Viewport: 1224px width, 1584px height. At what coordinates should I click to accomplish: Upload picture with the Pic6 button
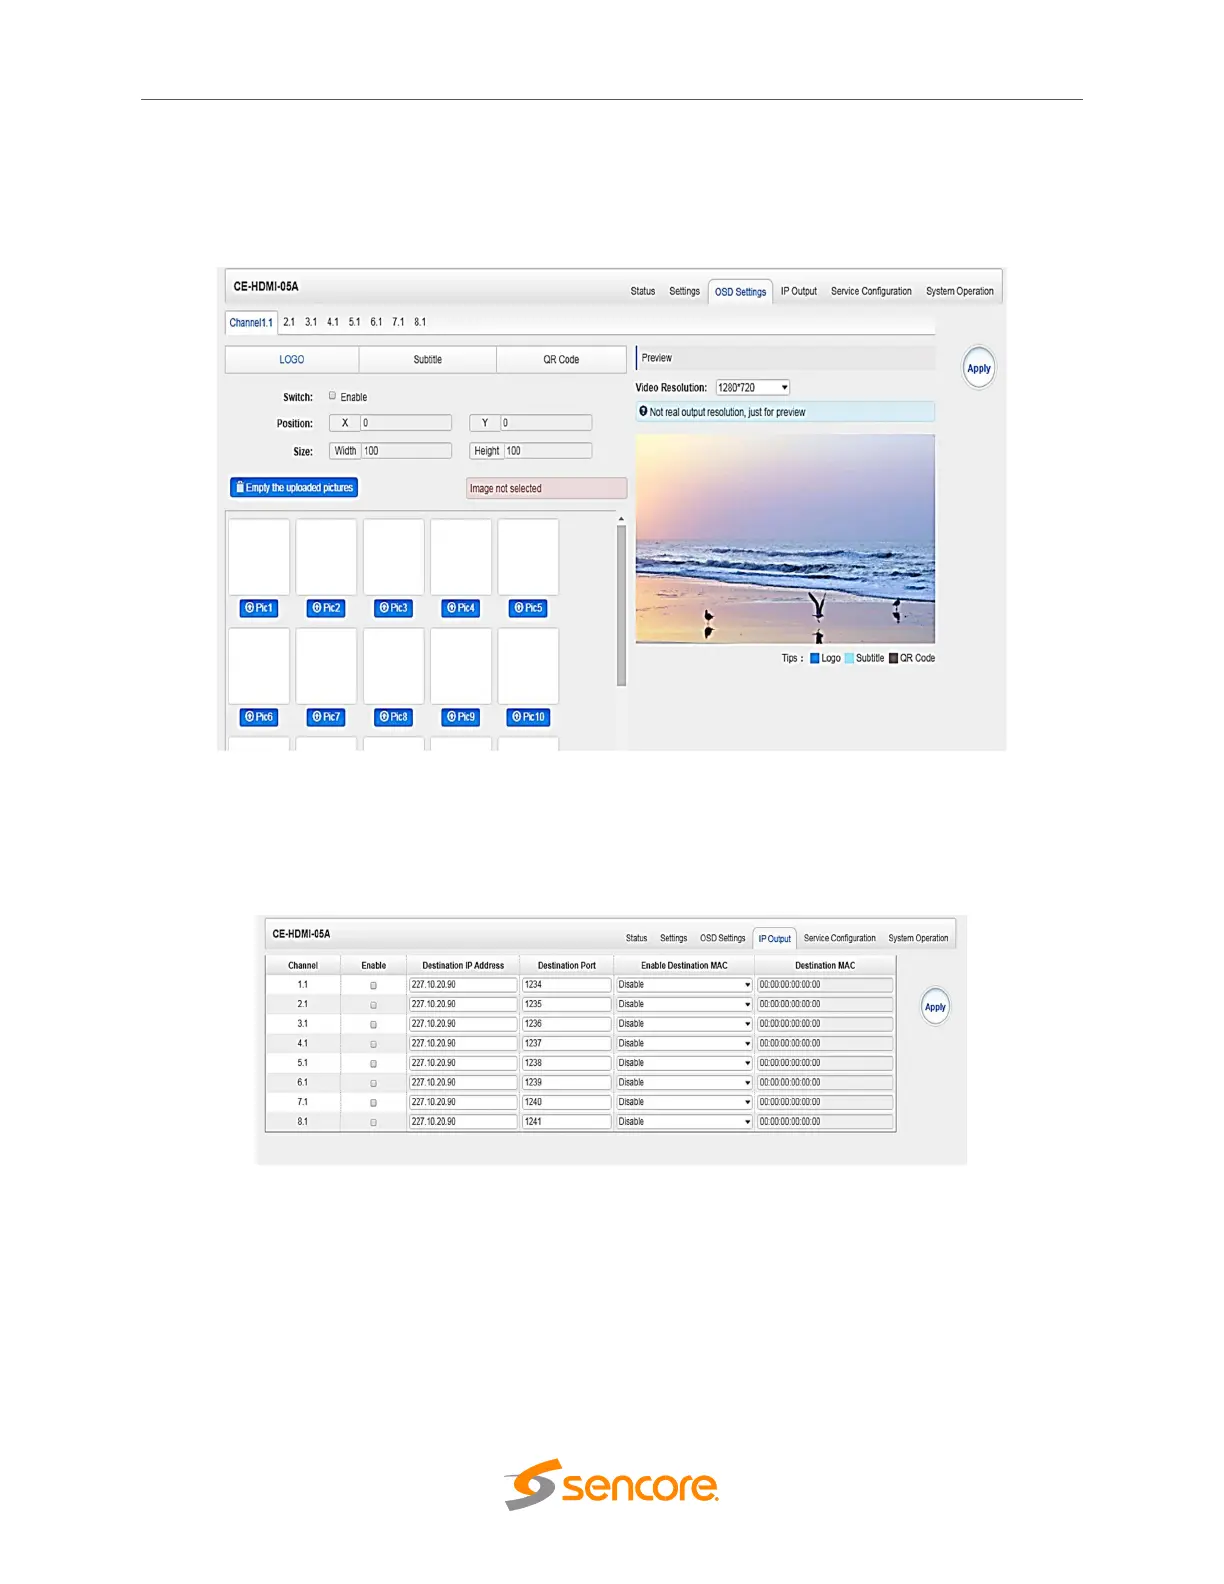pos(259,717)
